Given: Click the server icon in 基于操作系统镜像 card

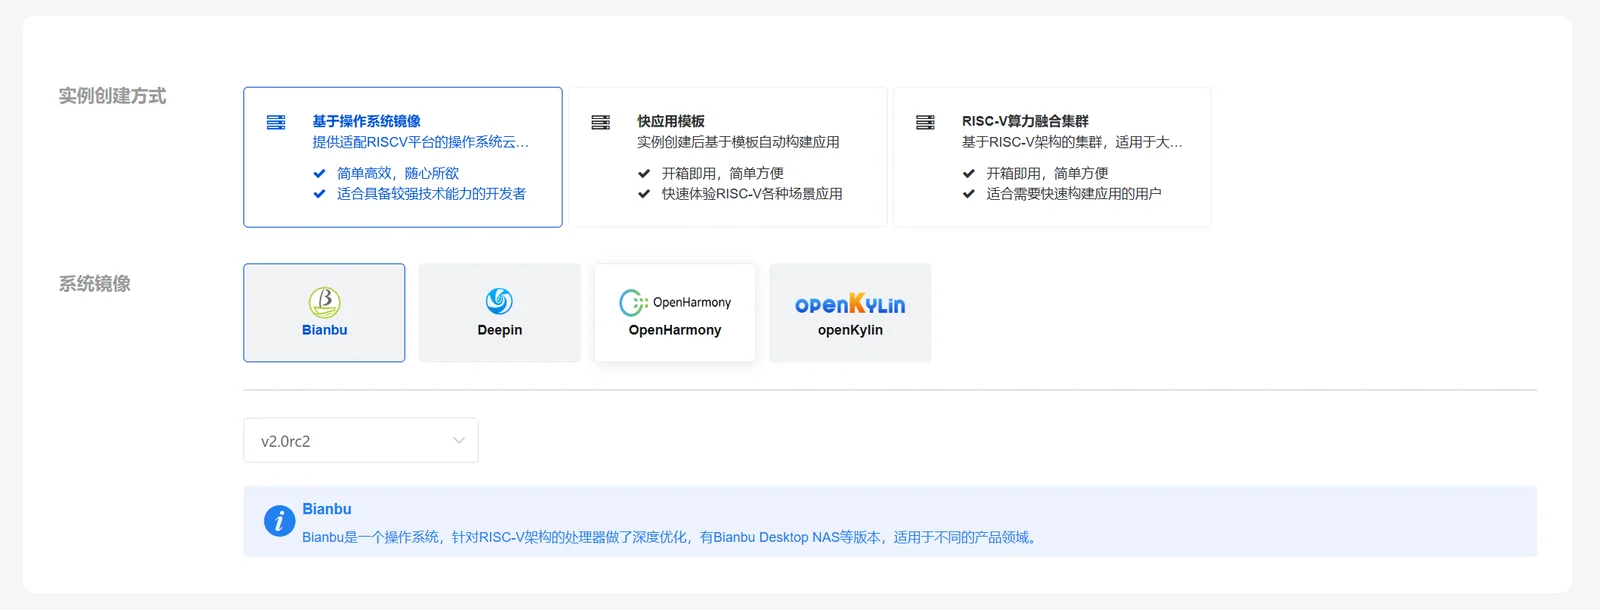Looking at the screenshot, I should pos(276,122).
